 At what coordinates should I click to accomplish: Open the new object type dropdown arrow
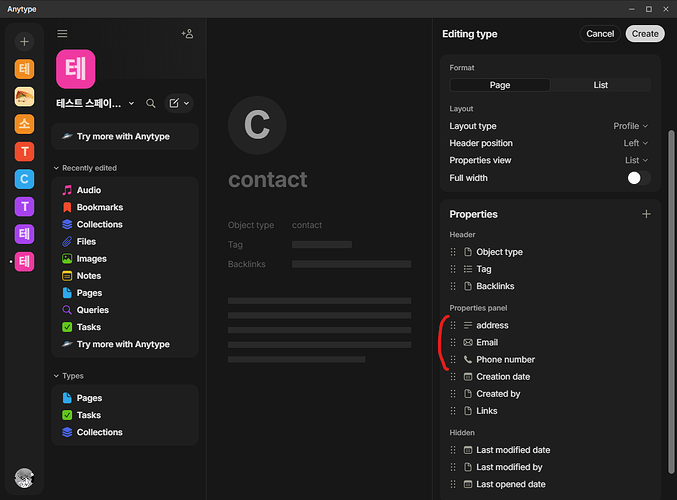click(187, 103)
